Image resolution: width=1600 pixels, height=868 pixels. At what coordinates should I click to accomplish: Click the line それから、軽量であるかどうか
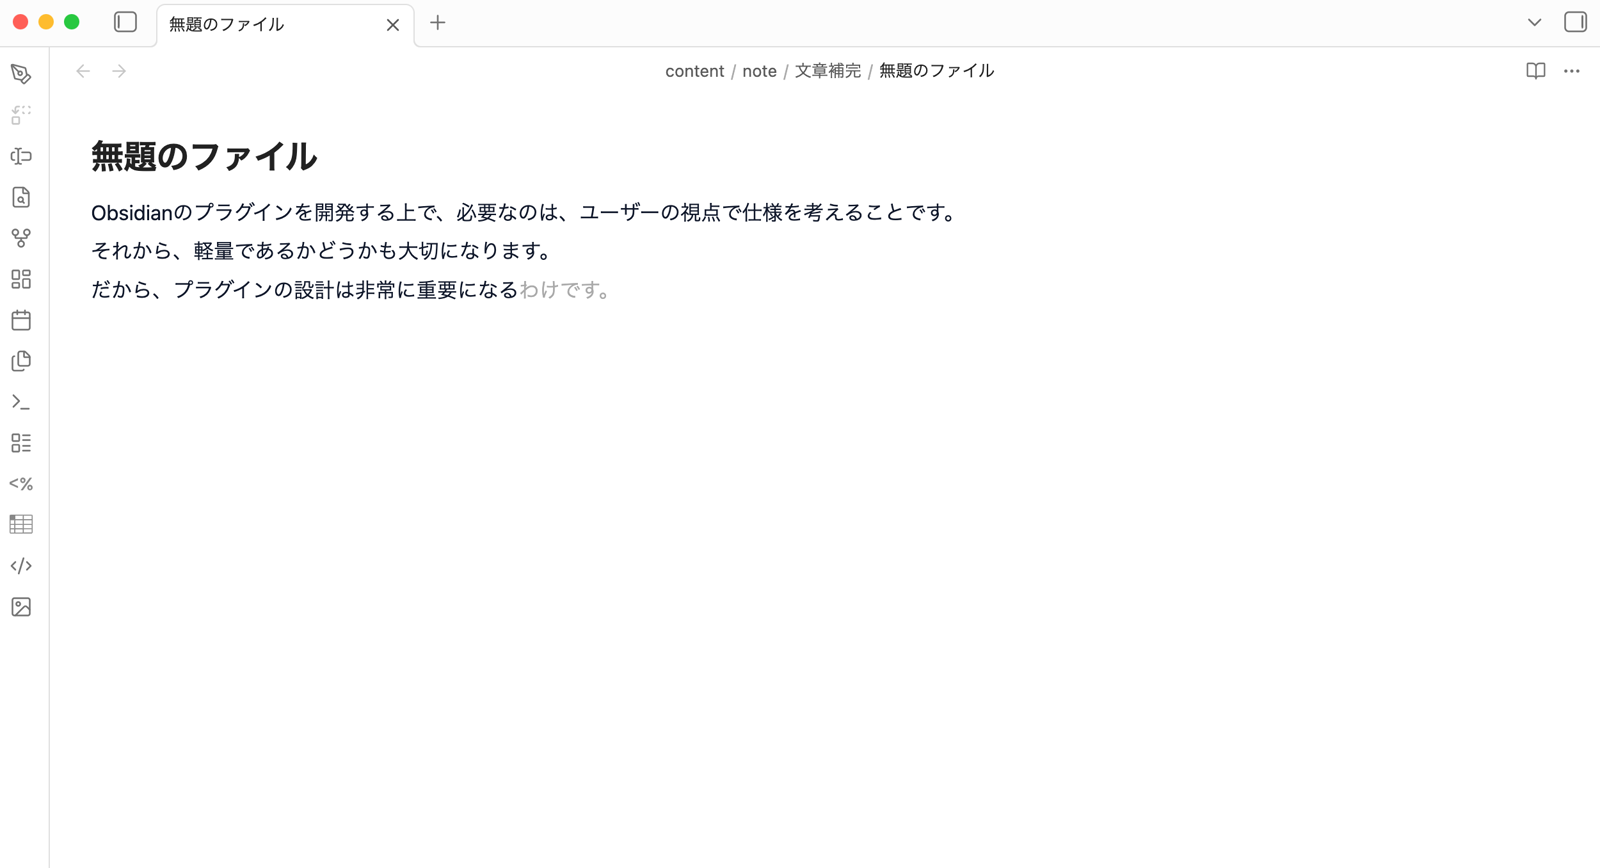pos(322,251)
